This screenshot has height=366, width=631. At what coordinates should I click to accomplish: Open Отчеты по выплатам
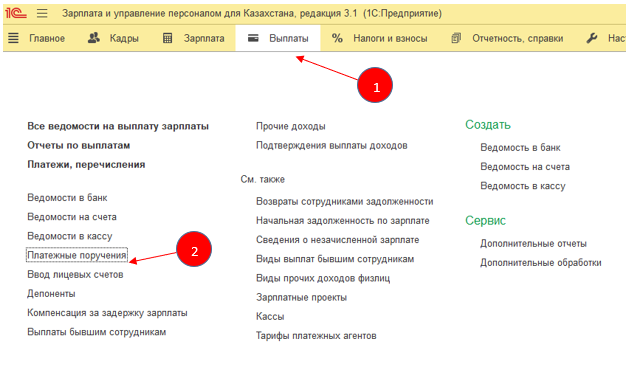(x=78, y=145)
